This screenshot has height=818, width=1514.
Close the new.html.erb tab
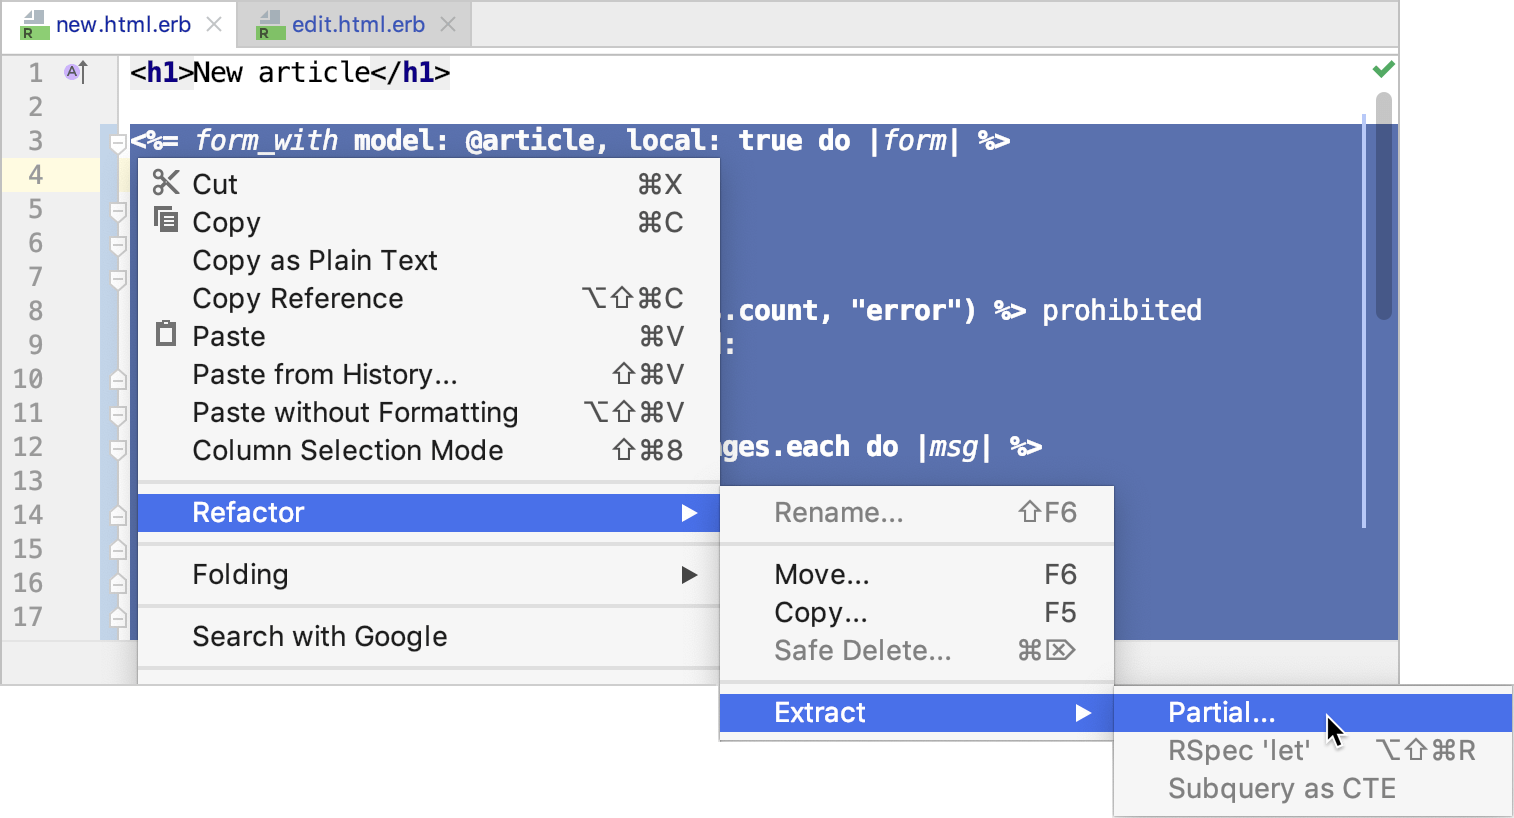coord(213,24)
